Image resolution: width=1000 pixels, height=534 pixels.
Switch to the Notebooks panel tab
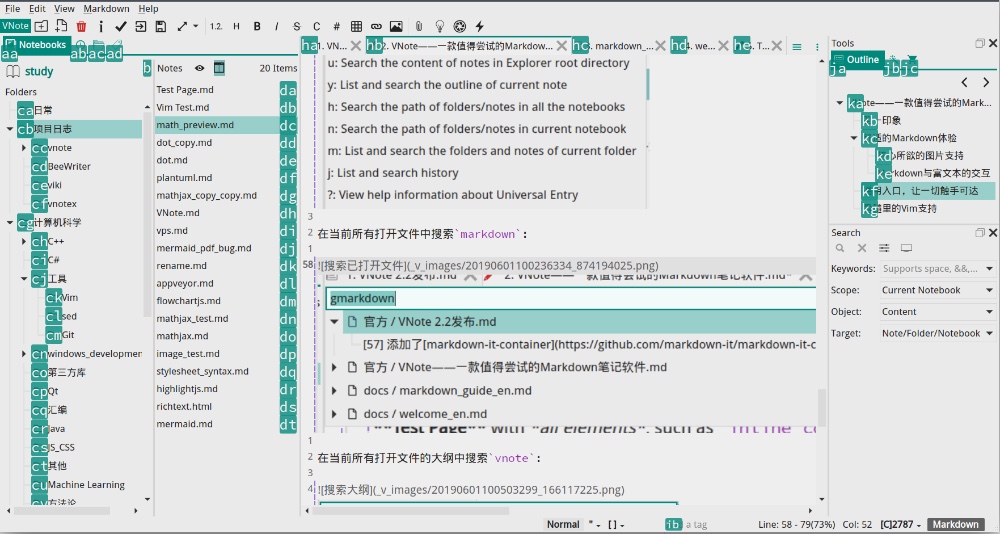tap(40, 45)
